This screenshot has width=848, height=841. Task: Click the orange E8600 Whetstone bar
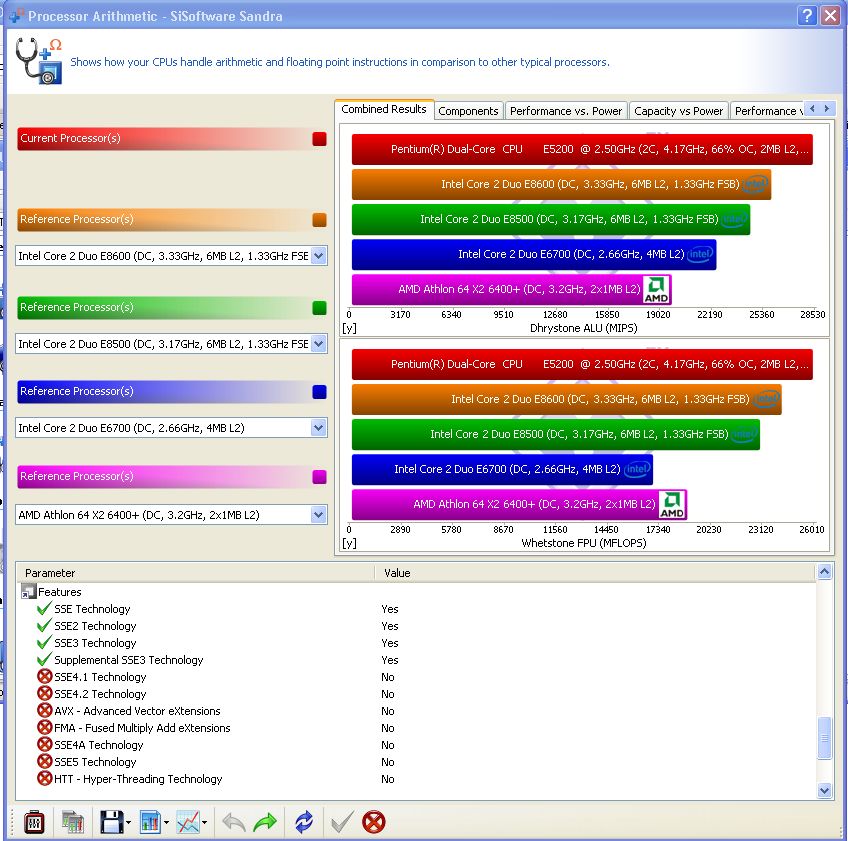pos(567,400)
